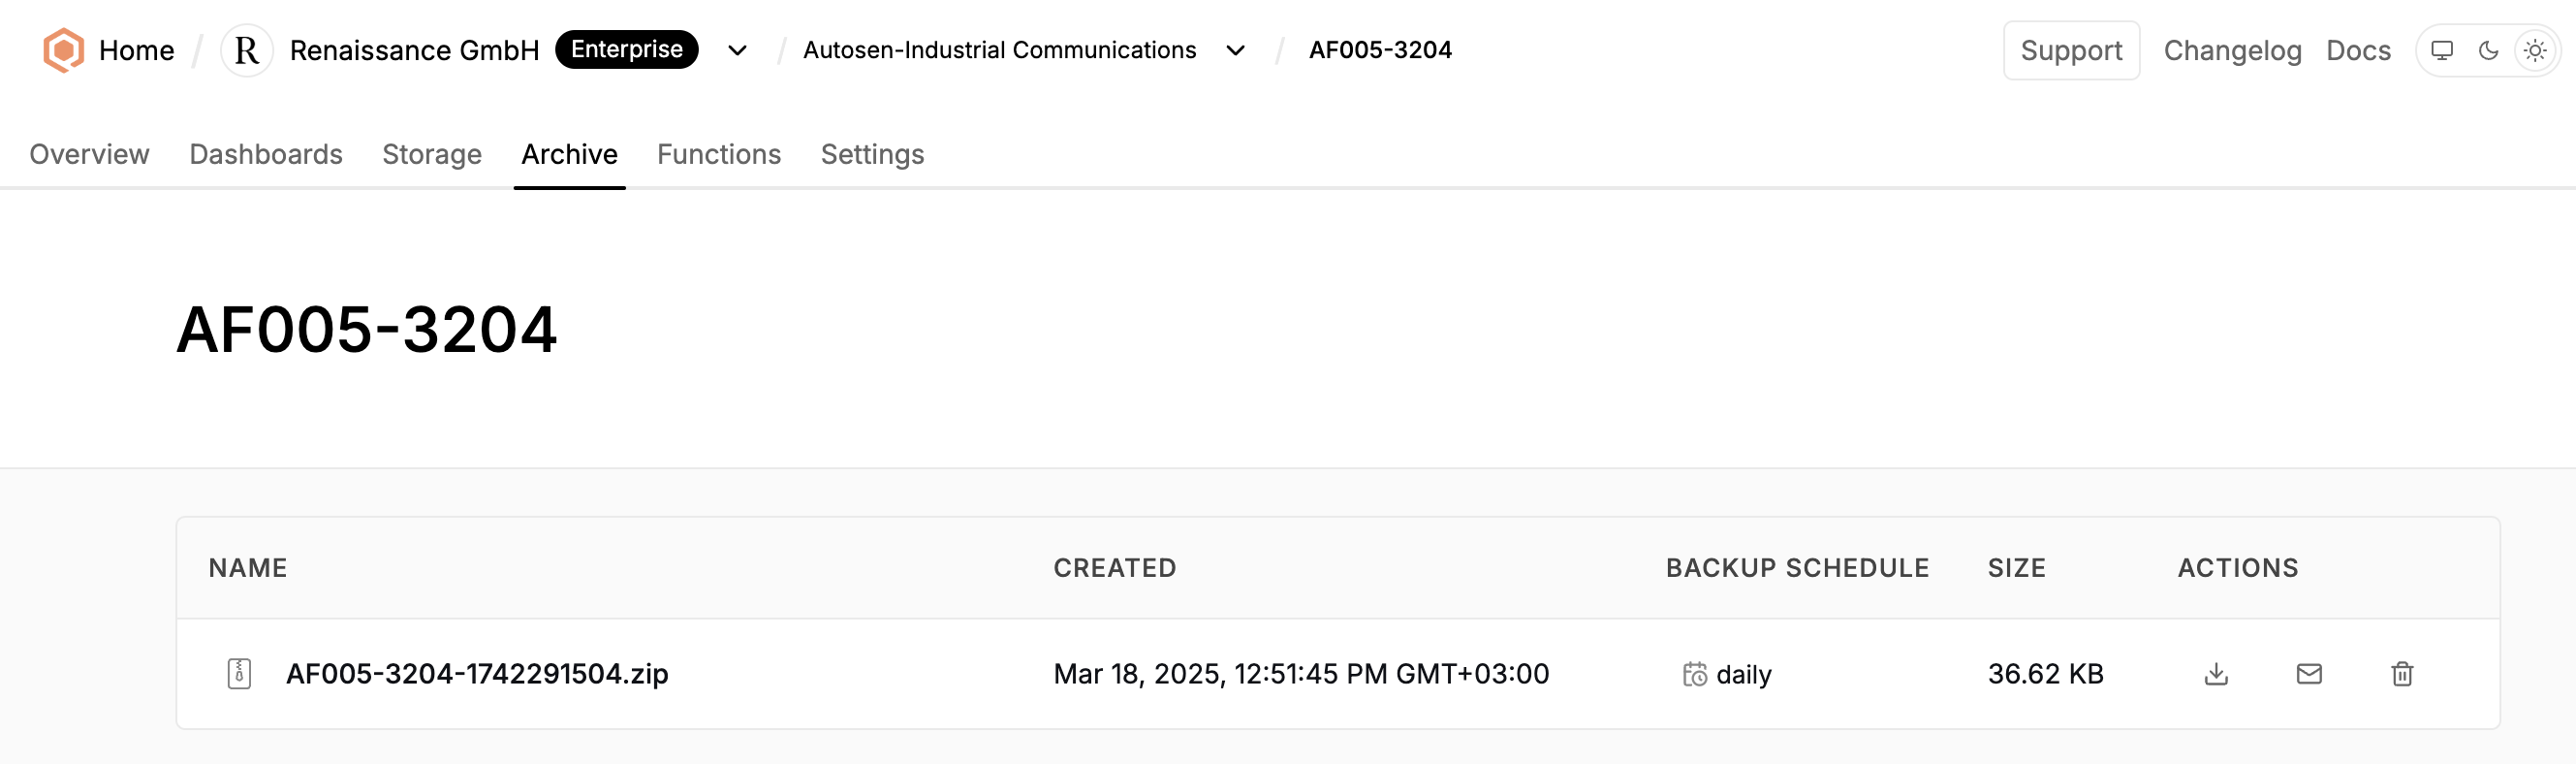Click the daily backup schedule calendar icon
This screenshot has width=2576, height=764.
[1694, 674]
